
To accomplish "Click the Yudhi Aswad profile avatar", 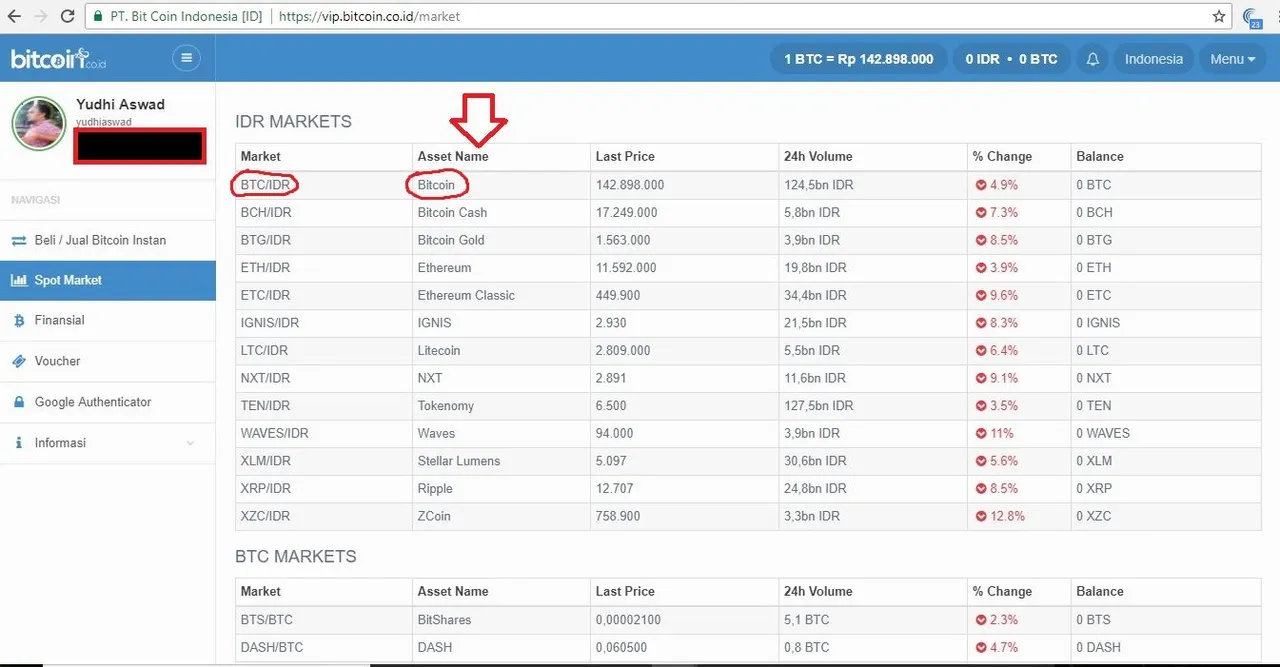I will (38, 124).
